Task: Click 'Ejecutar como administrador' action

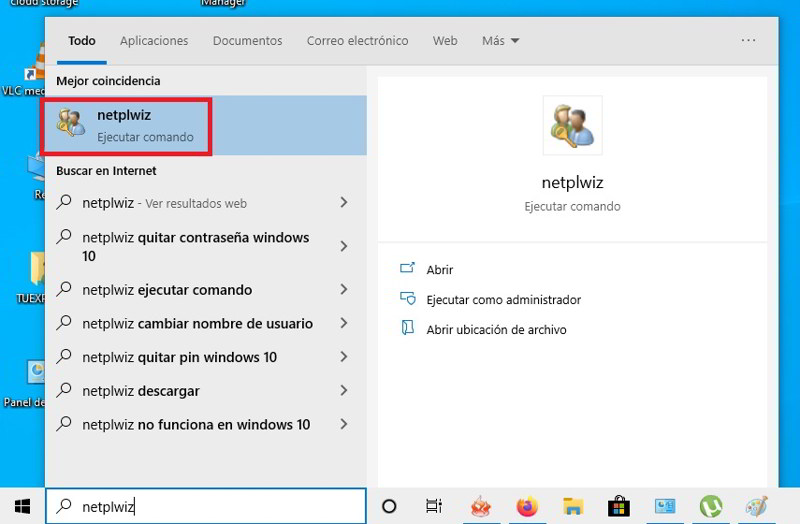Action: 503,299
